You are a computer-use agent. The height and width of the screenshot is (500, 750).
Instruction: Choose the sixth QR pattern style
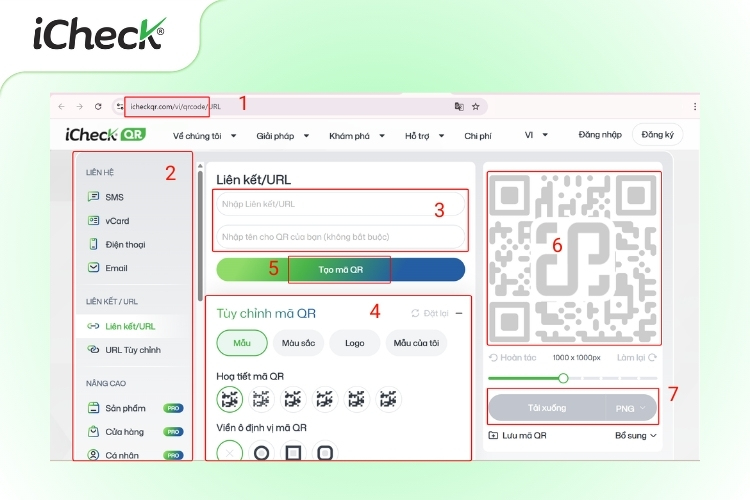tap(388, 399)
